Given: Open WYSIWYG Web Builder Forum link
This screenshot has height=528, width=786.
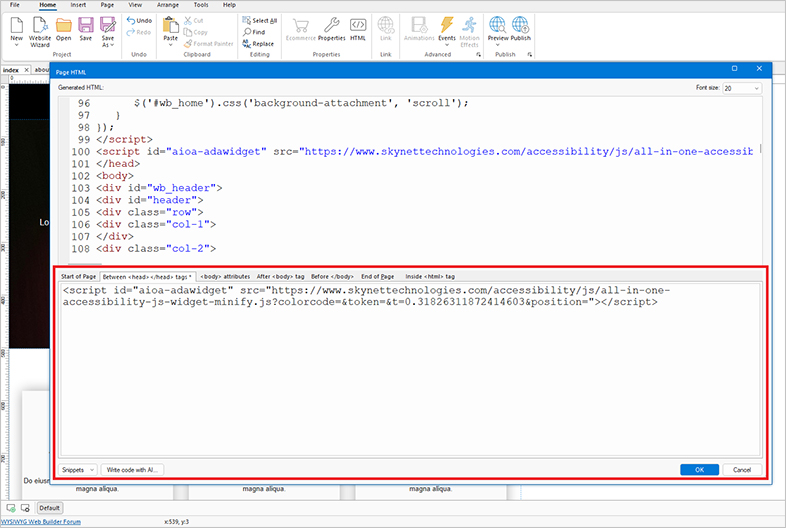Looking at the screenshot, I should point(41,521).
